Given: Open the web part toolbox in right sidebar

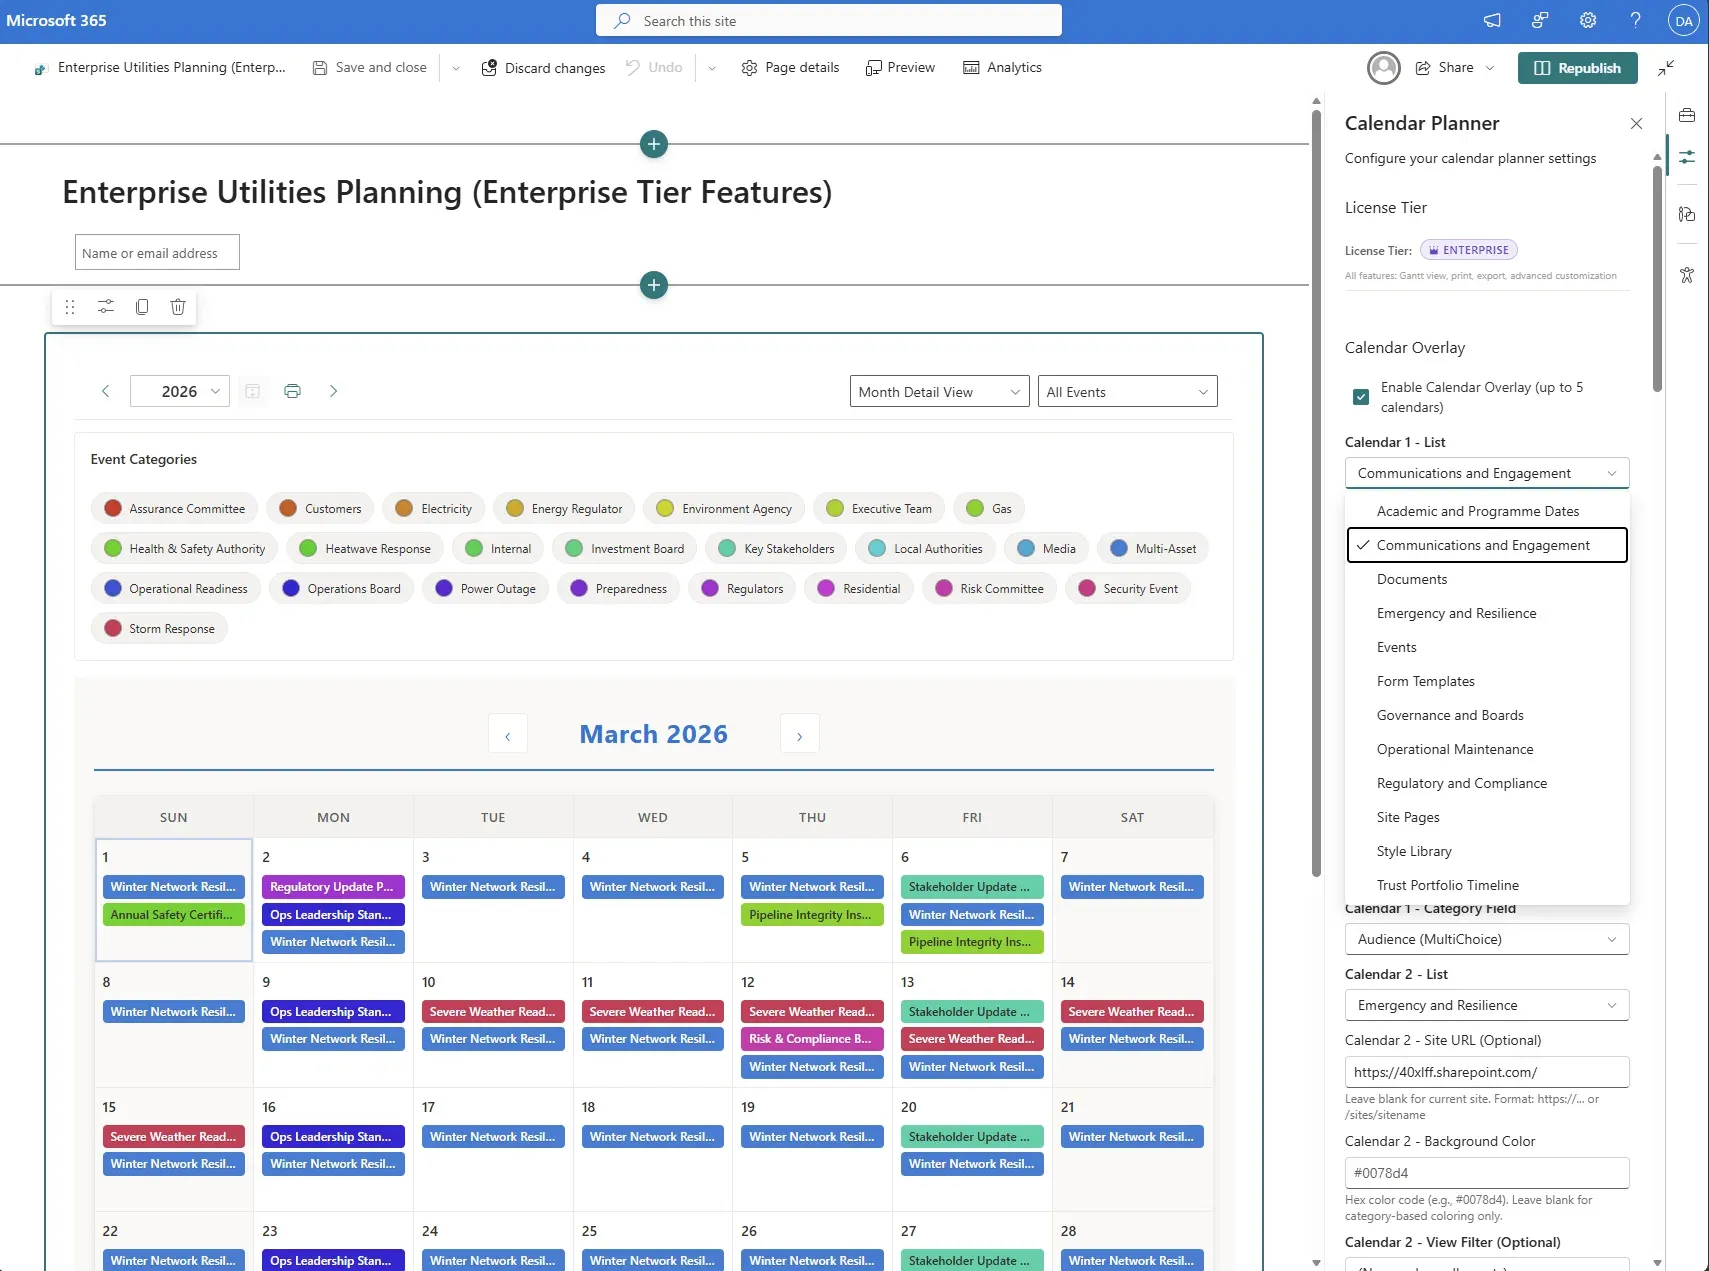Looking at the screenshot, I should (x=1689, y=115).
